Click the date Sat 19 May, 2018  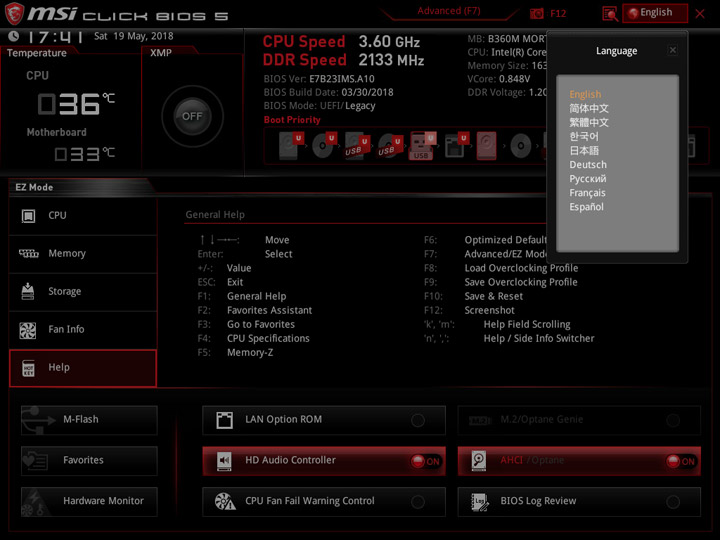pos(134,36)
